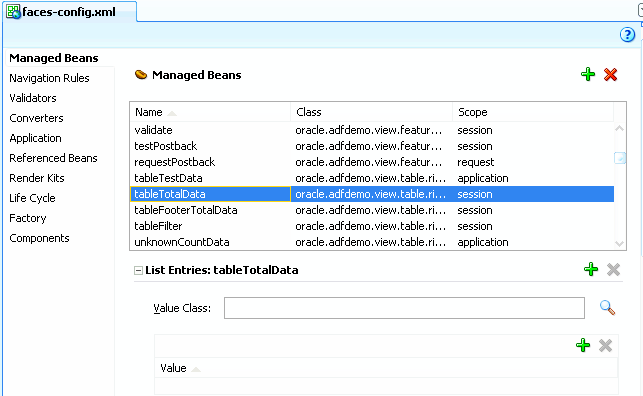The image size is (643, 396).
Task: Open Navigation Rules section
Action: [49, 78]
